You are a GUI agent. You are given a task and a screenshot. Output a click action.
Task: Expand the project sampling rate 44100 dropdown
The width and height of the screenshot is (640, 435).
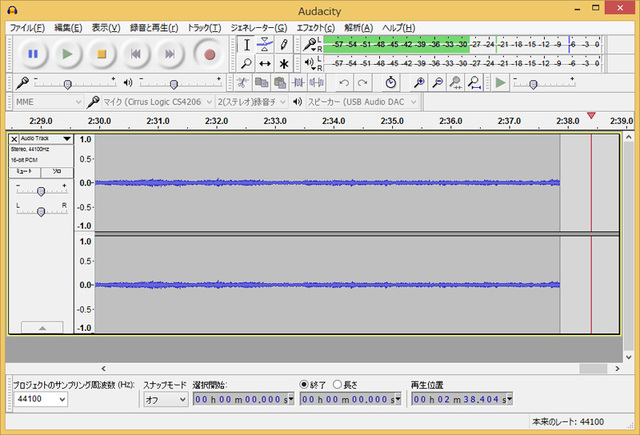[60, 399]
